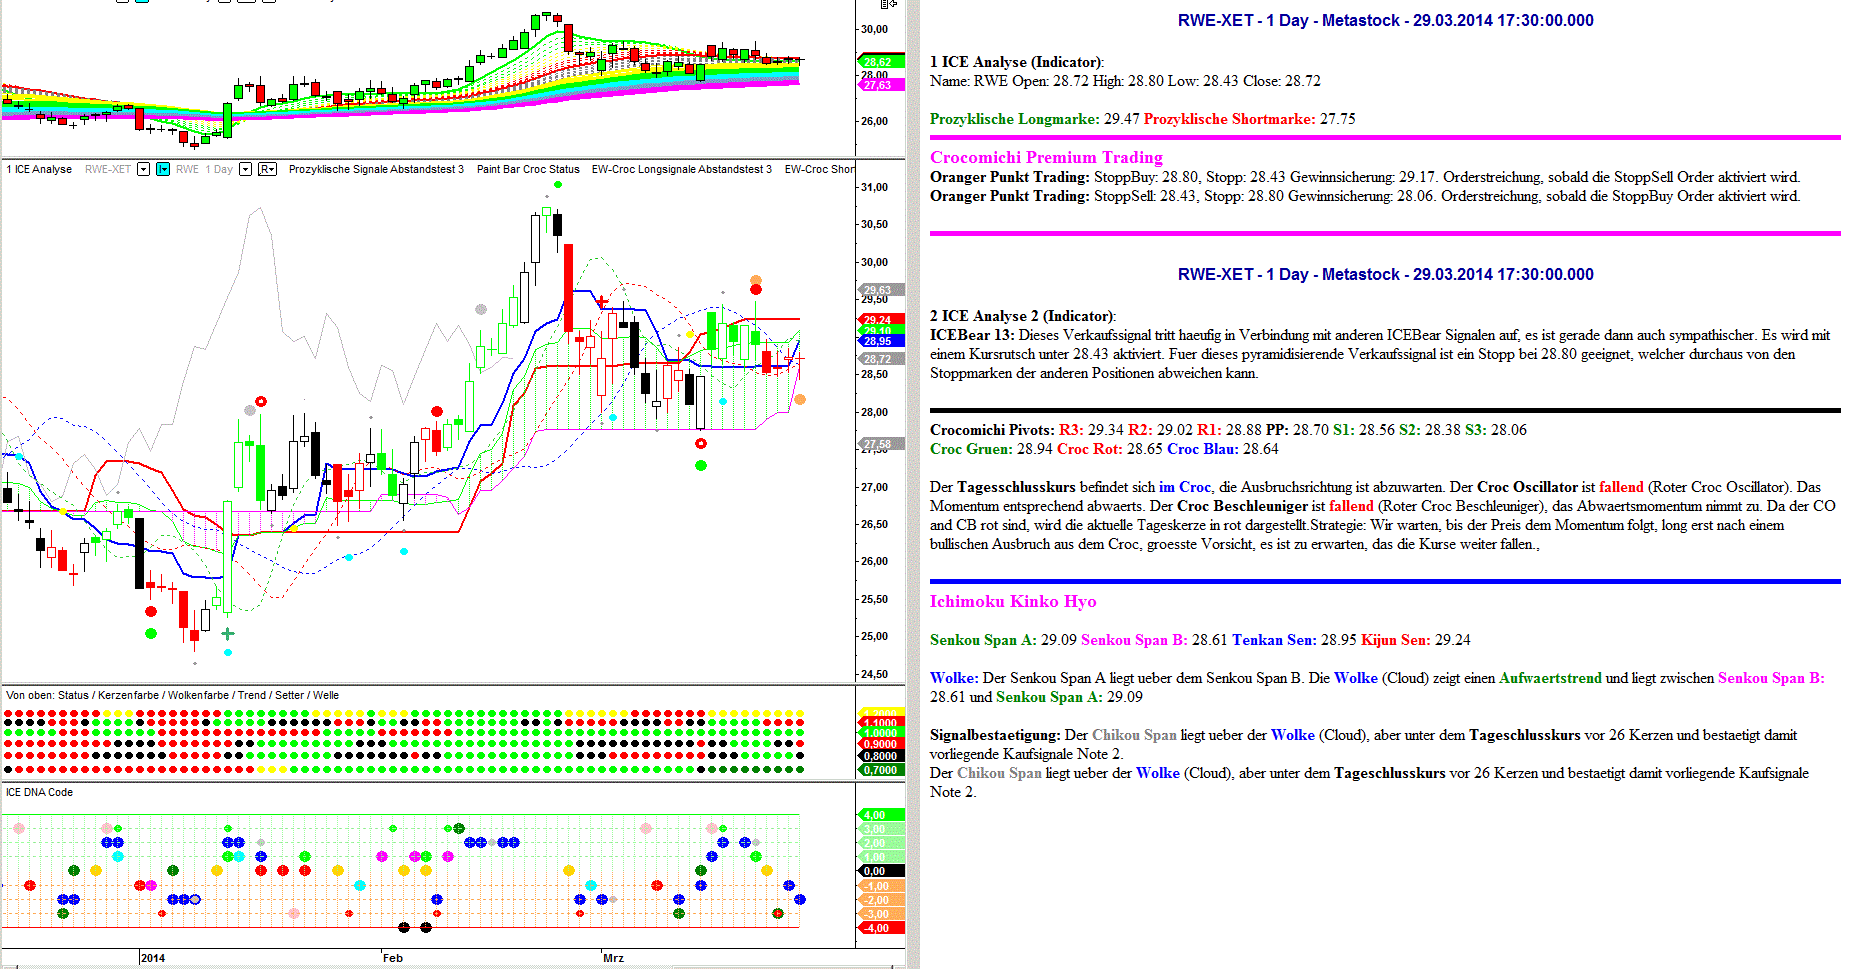The image size is (1850, 969).
Task: Select the '1 ICE Analyse' chart label
Action: pos(40,169)
